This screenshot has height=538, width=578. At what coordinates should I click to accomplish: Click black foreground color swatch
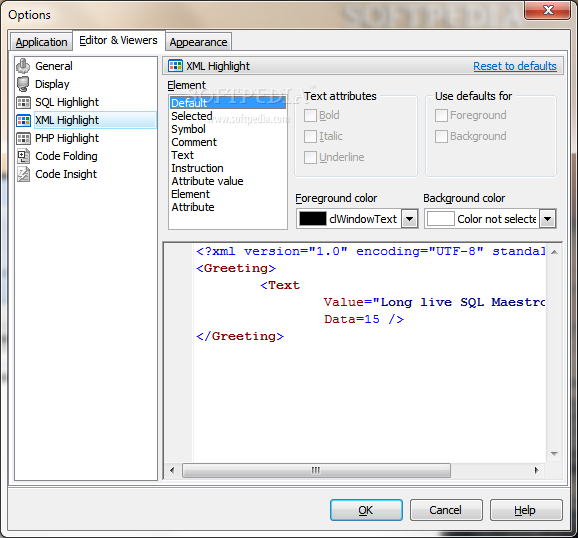pyautogui.click(x=313, y=219)
